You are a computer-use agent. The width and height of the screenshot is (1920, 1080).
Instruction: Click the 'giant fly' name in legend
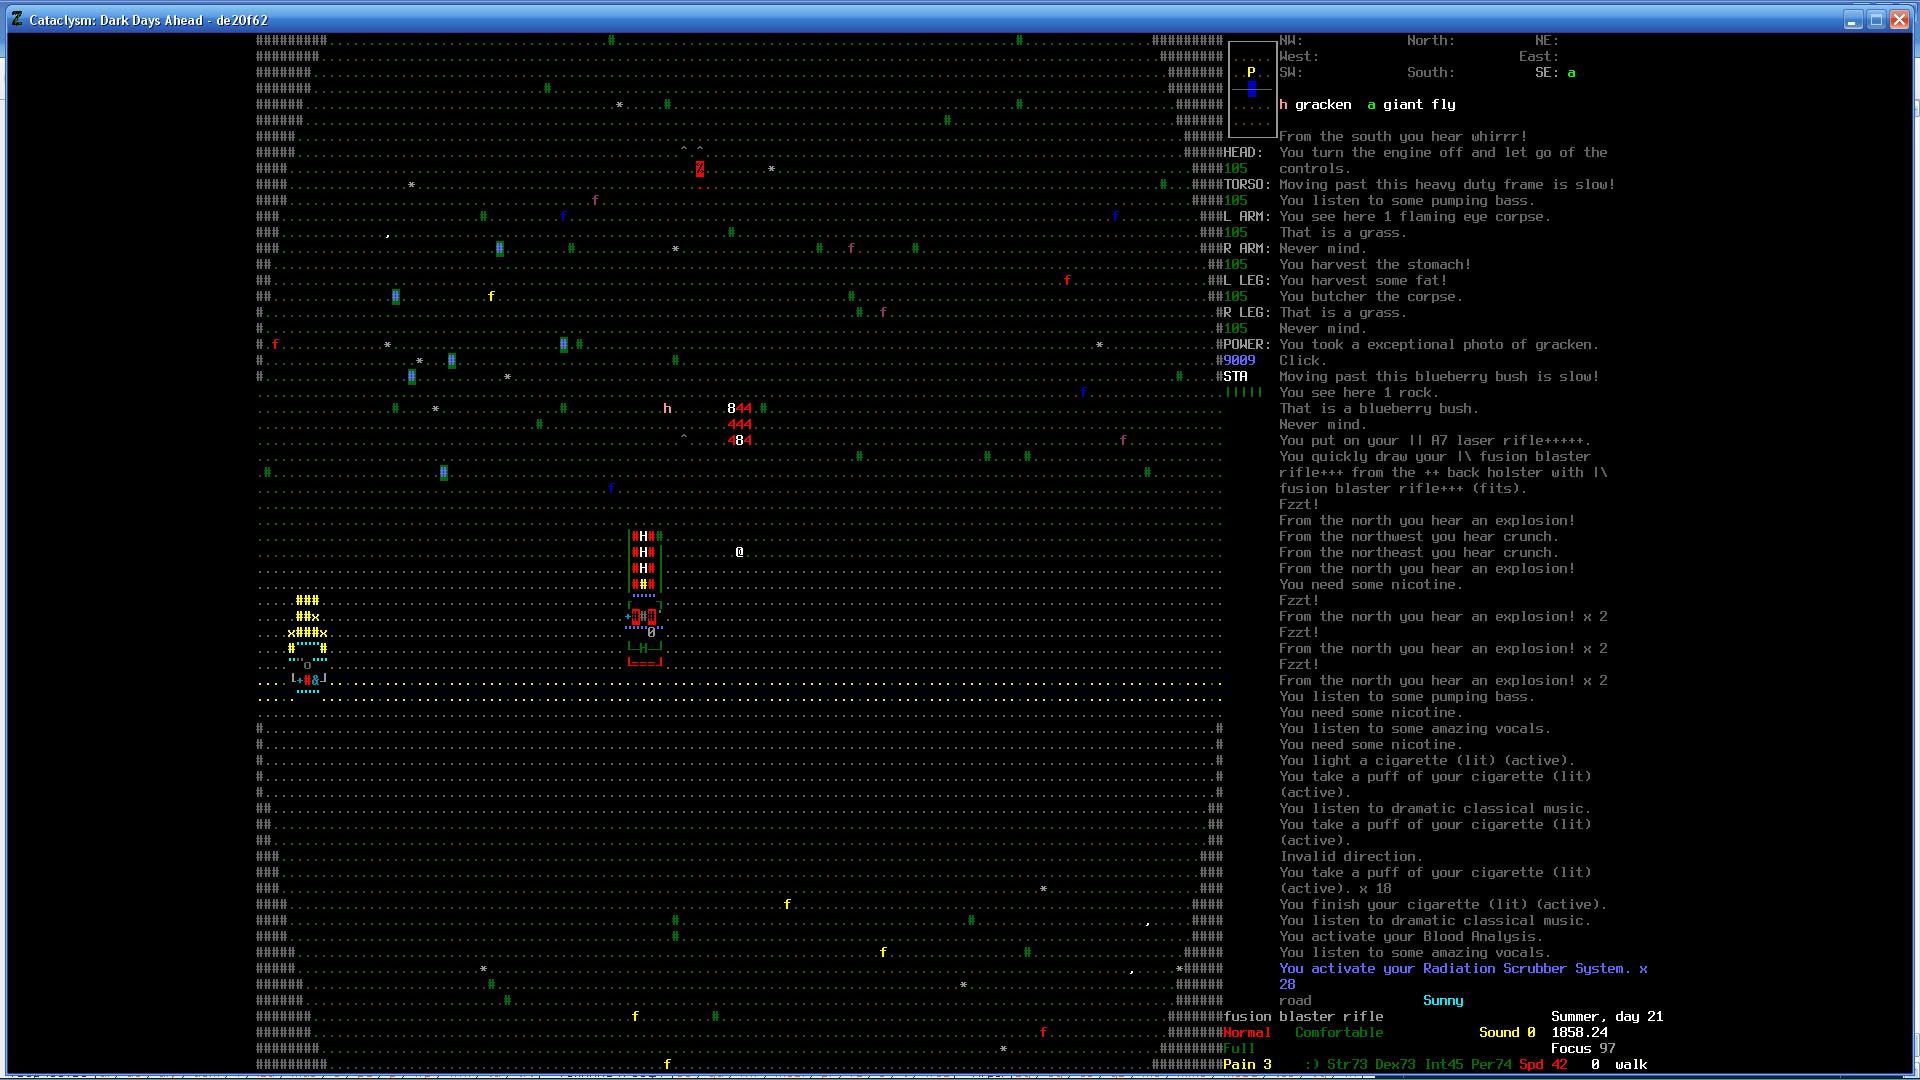coord(1419,104)
